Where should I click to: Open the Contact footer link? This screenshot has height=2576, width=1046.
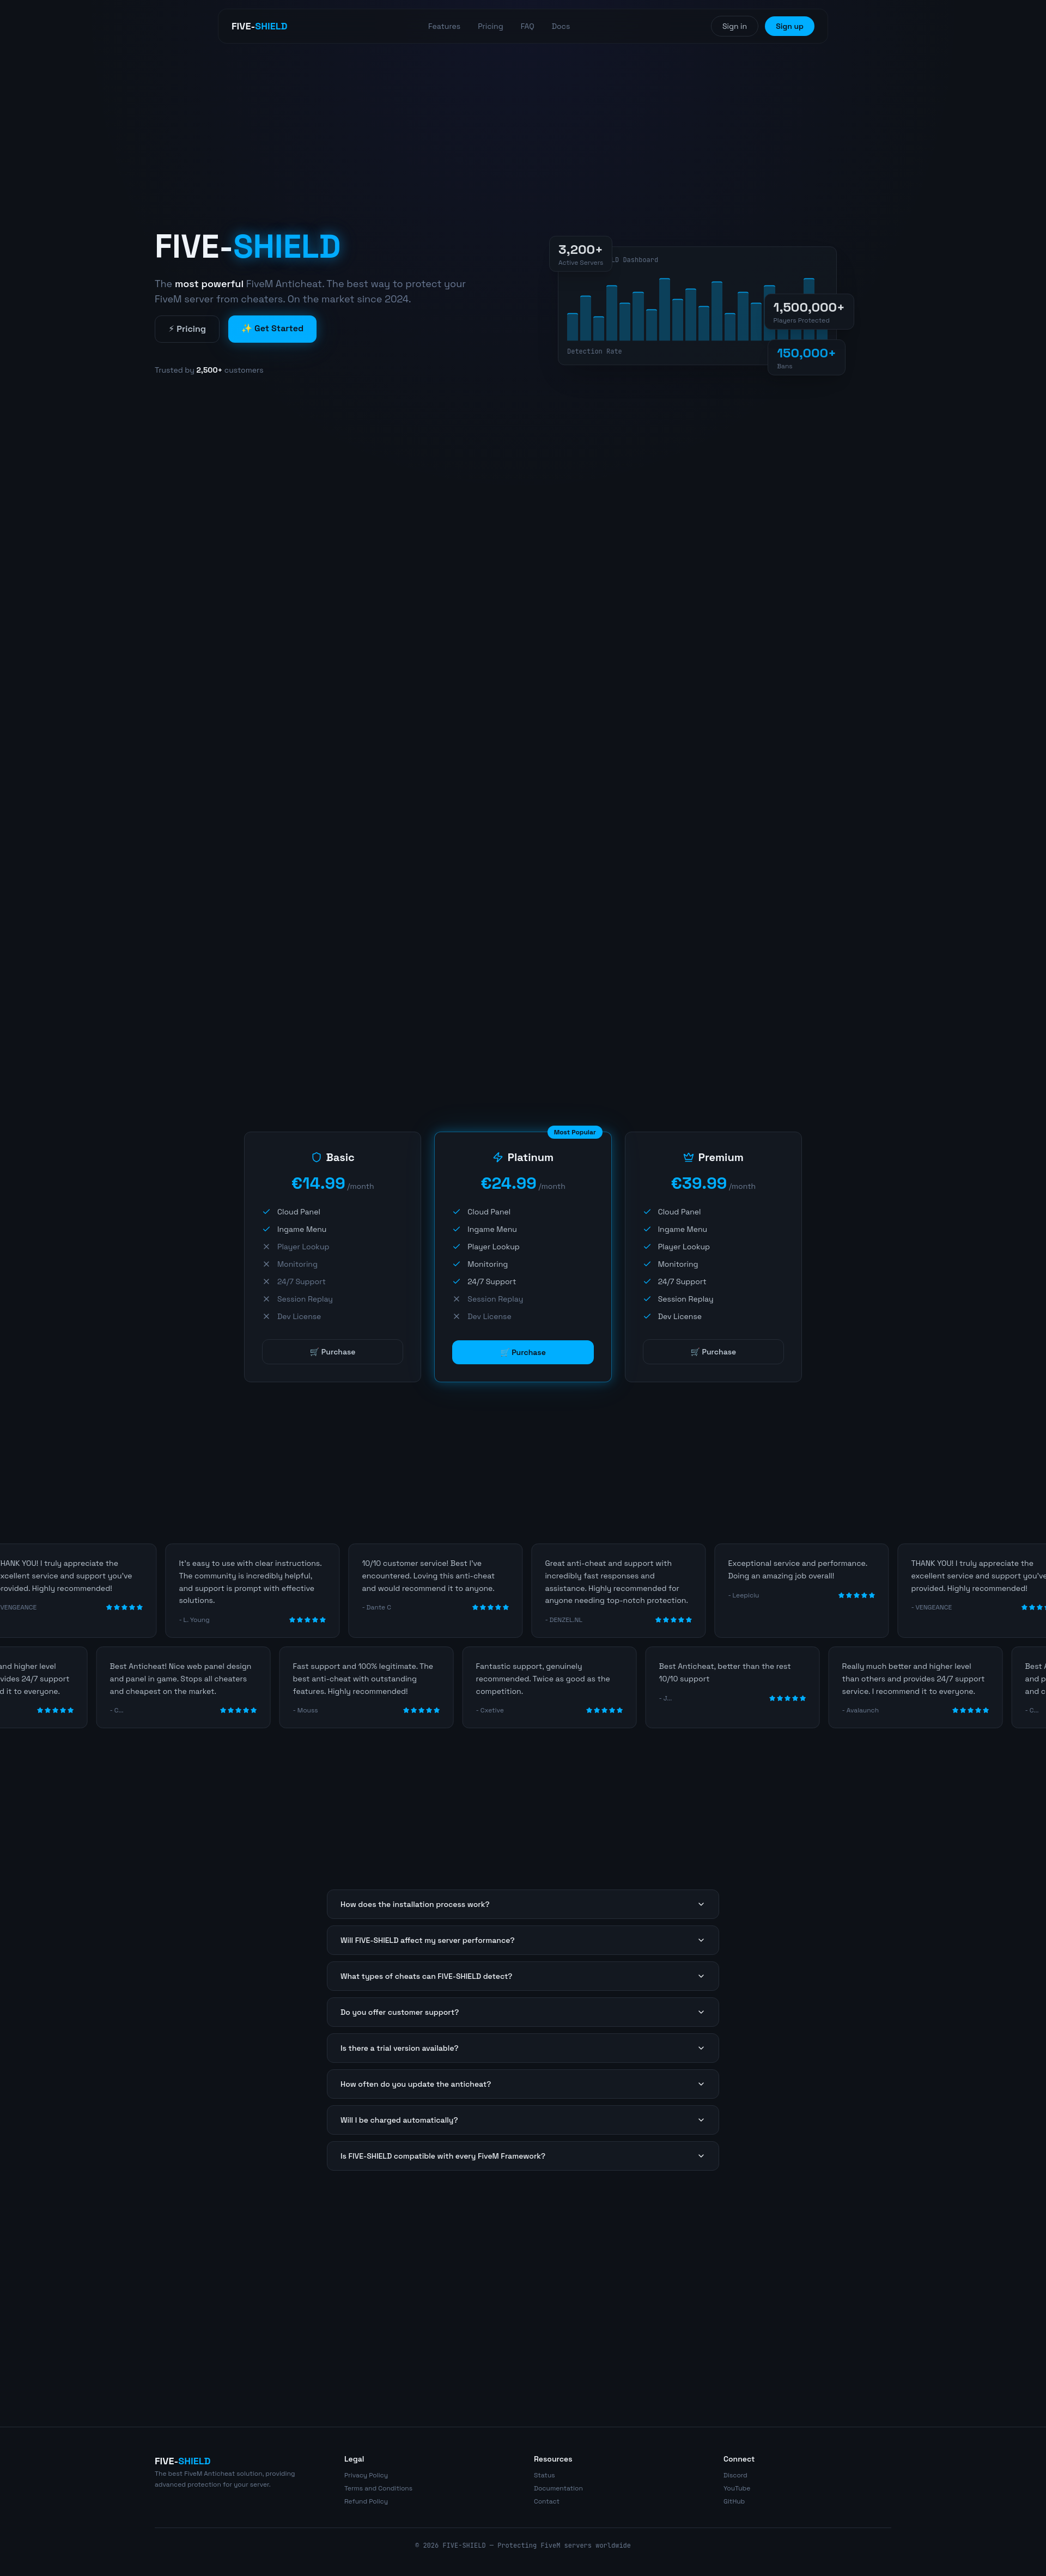pyautogui.click(x=546, y=2502)
